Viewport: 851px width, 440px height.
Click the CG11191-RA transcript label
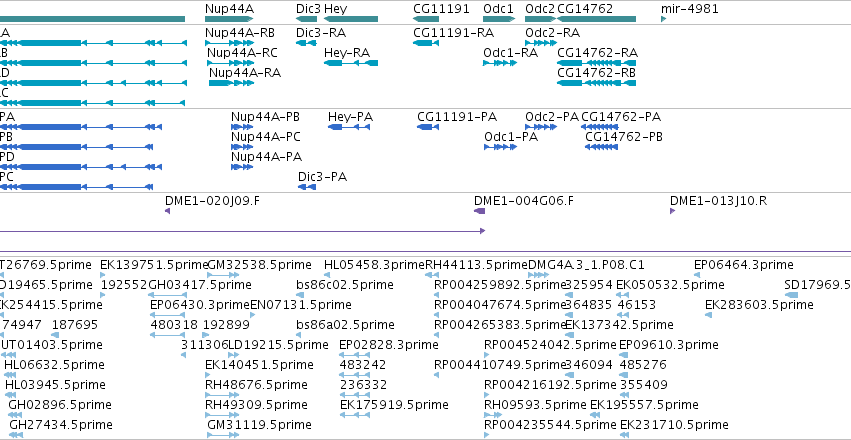[453, 33]
